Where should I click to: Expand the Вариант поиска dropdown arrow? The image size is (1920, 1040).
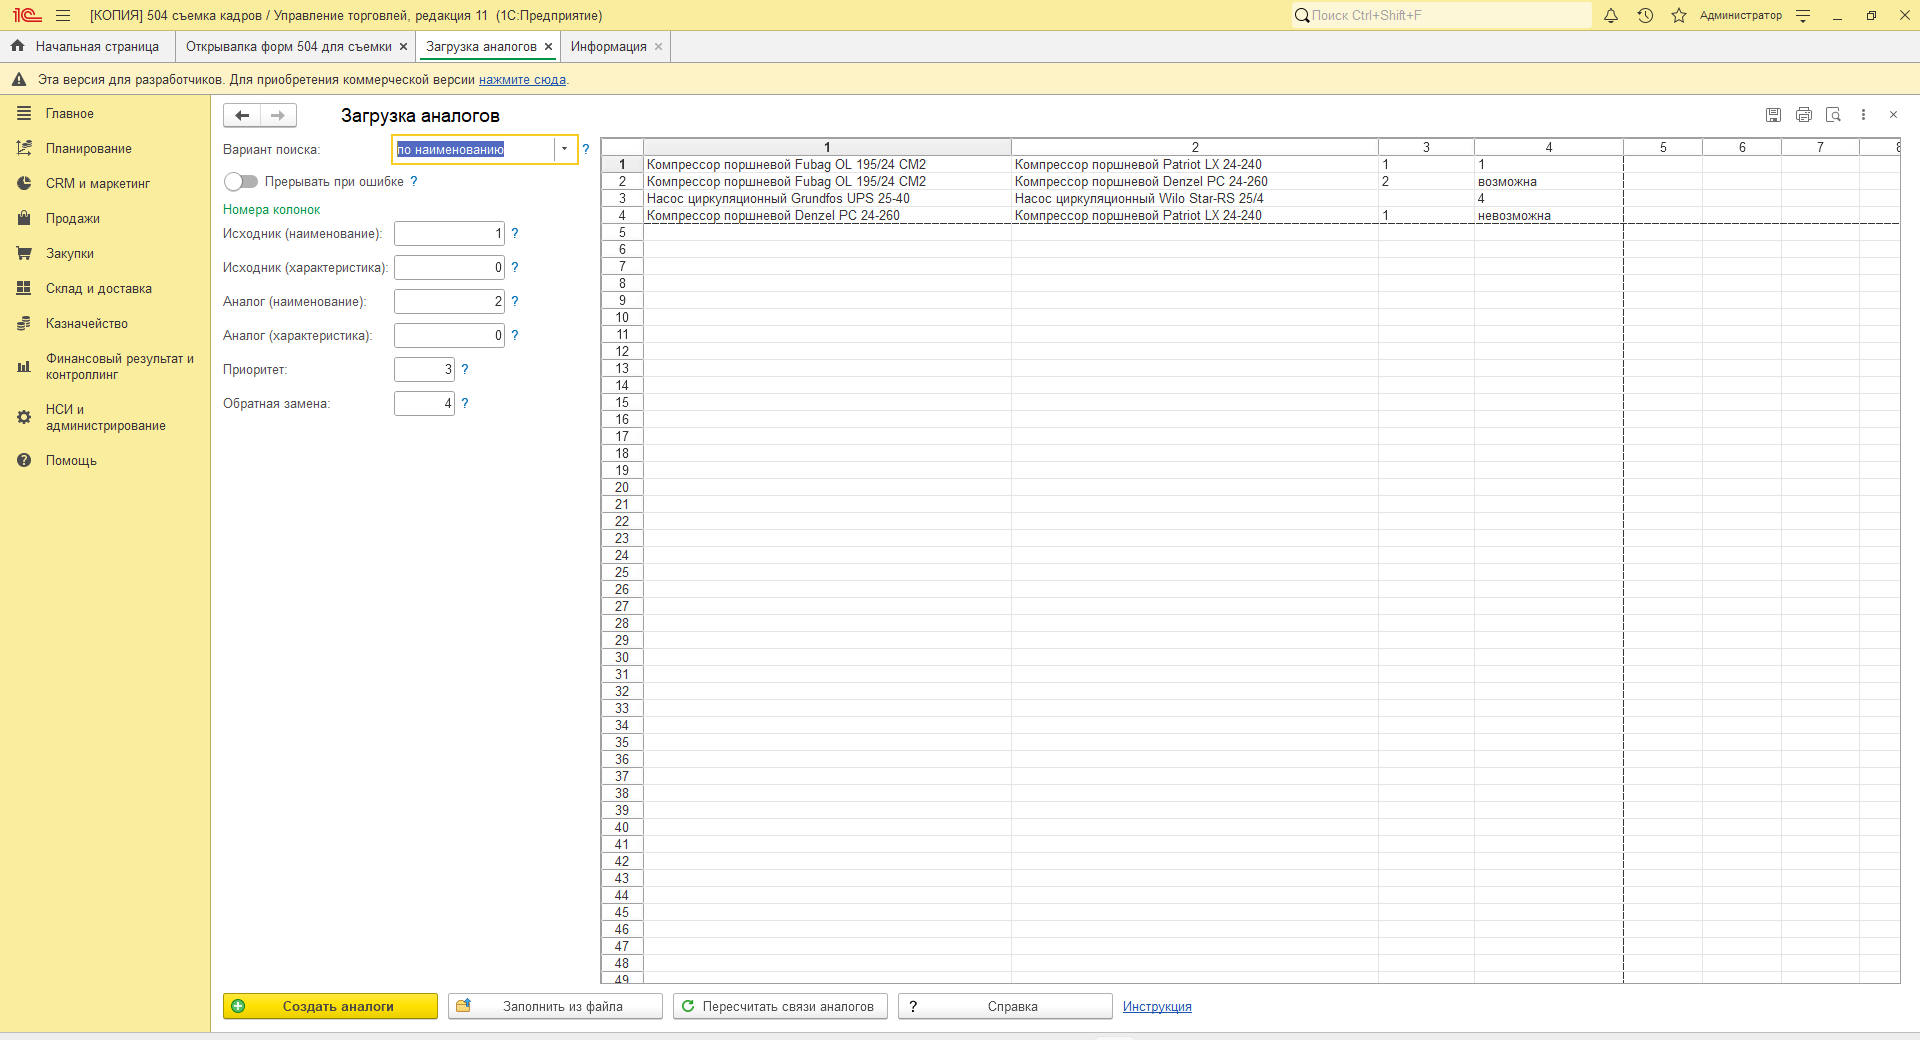(x=565, y=149)
